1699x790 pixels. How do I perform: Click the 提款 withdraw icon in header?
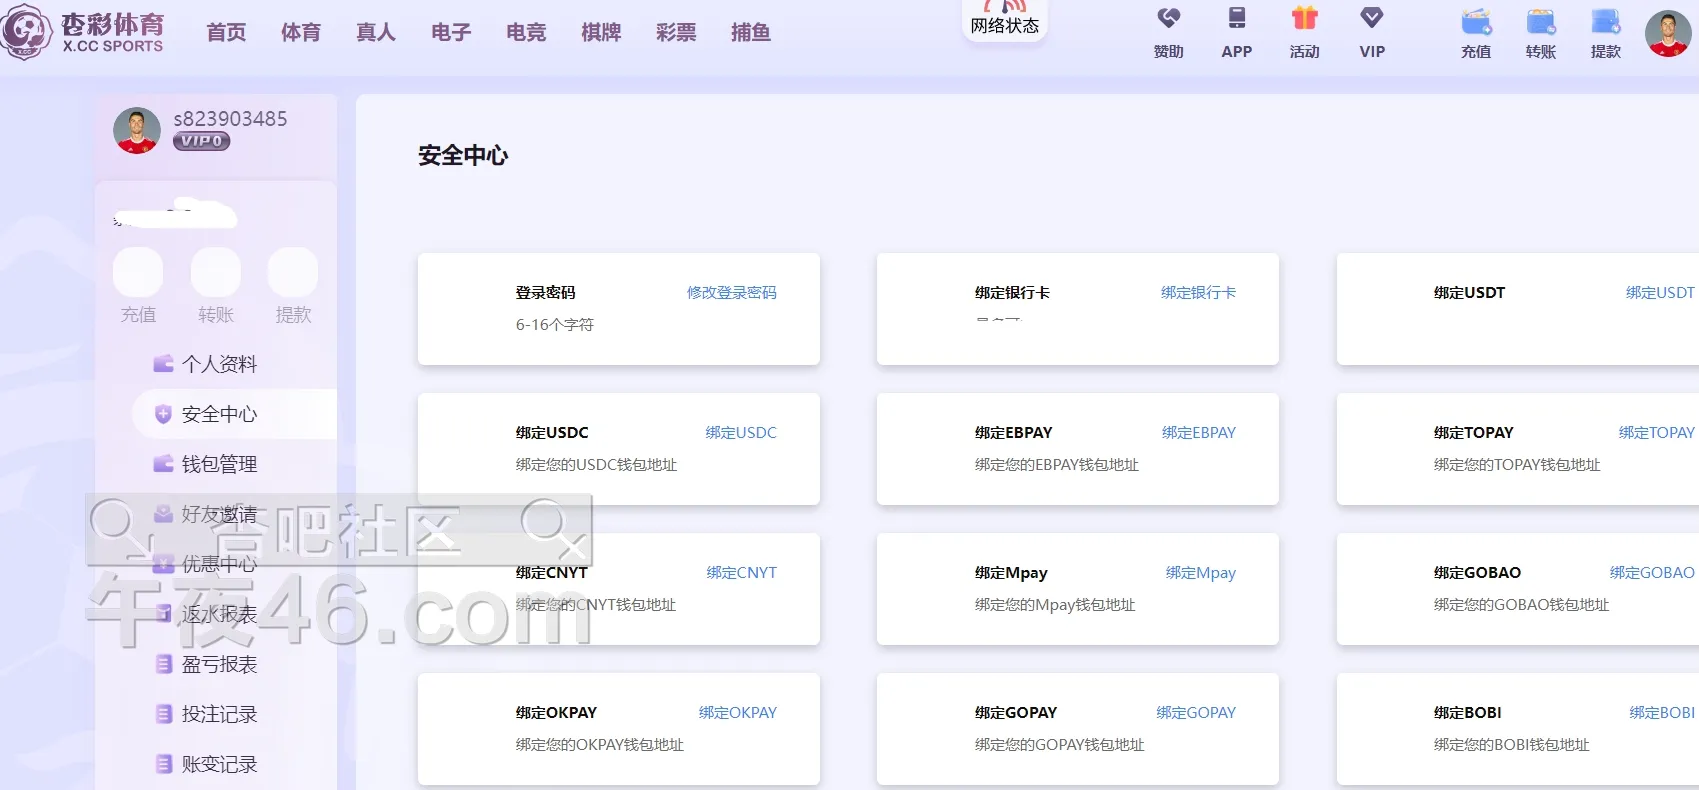(x=1605, y=22)
